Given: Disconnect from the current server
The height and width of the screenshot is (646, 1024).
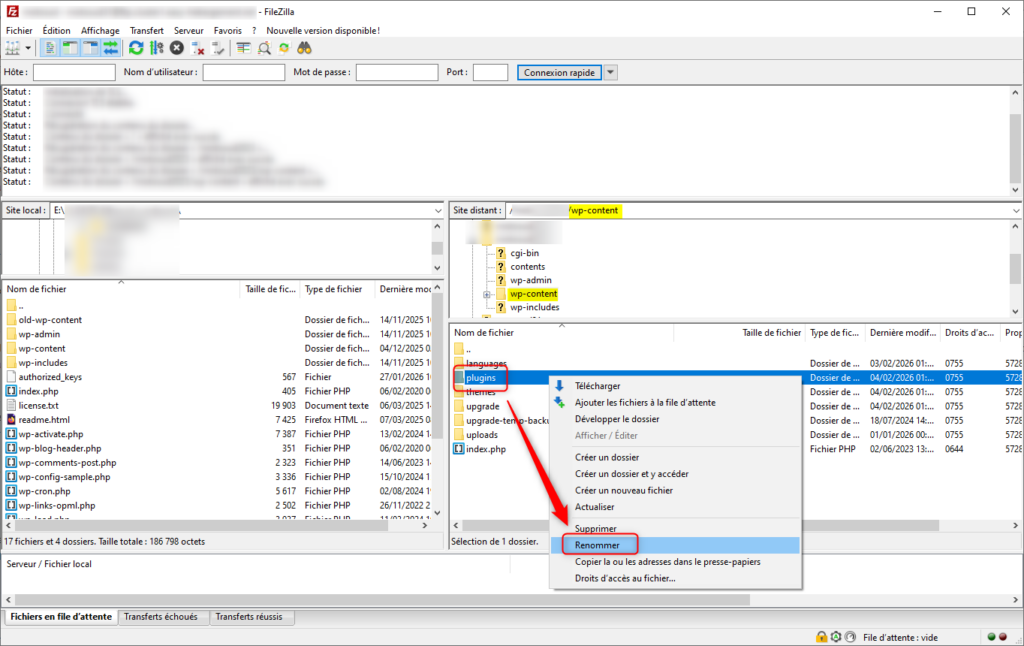Looking at the screenshot, I should pyautogui.click(x=197, y=48).
